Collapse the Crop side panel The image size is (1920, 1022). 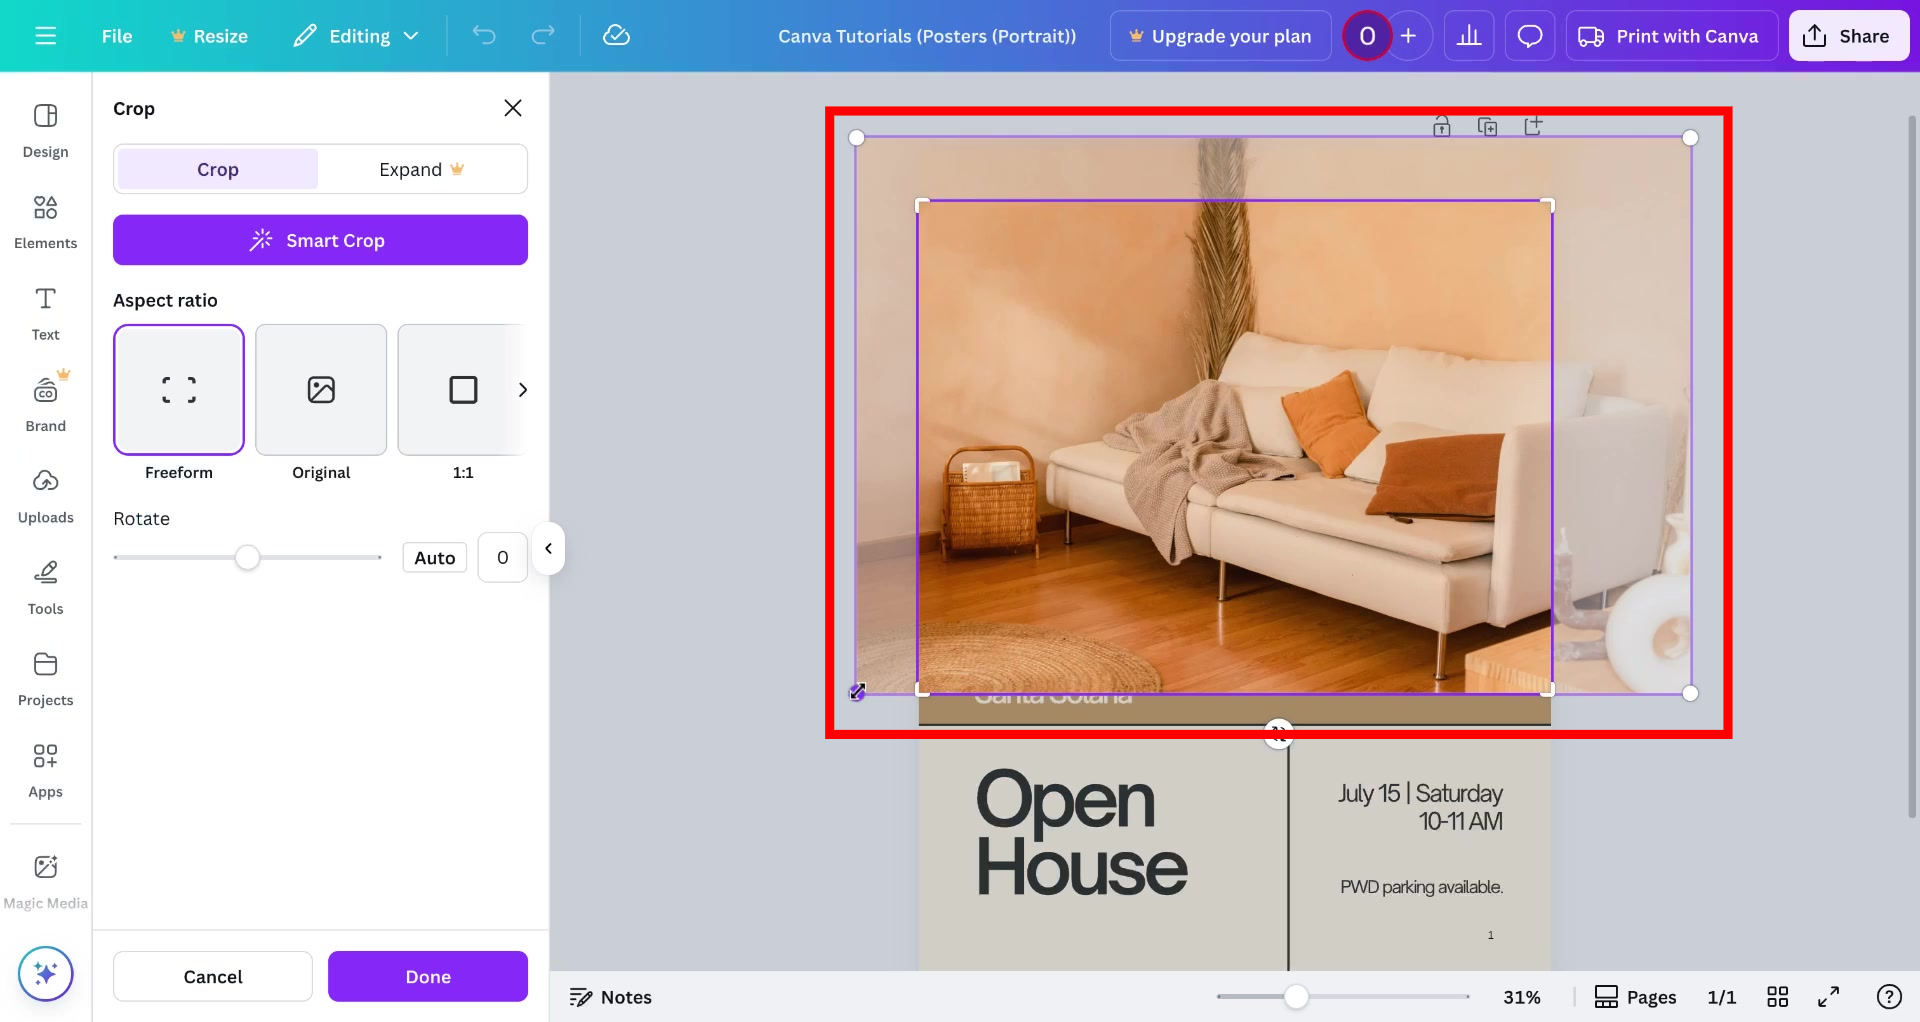coord(548,548)
